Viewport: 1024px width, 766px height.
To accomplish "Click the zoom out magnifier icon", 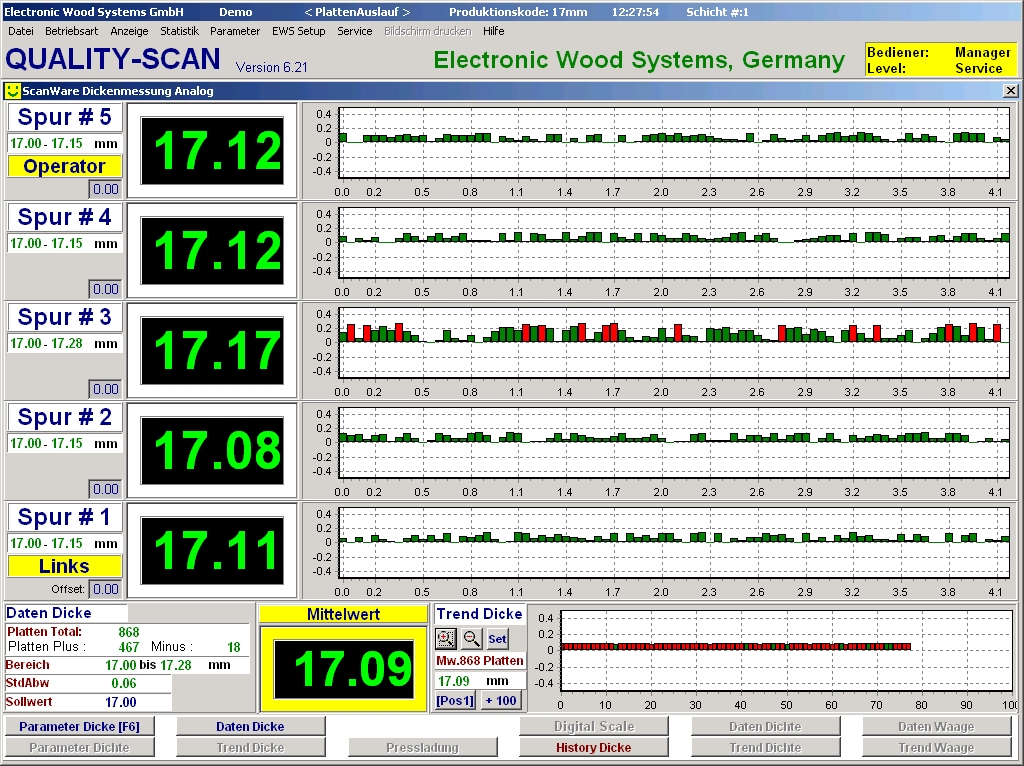I will [472, 638].
